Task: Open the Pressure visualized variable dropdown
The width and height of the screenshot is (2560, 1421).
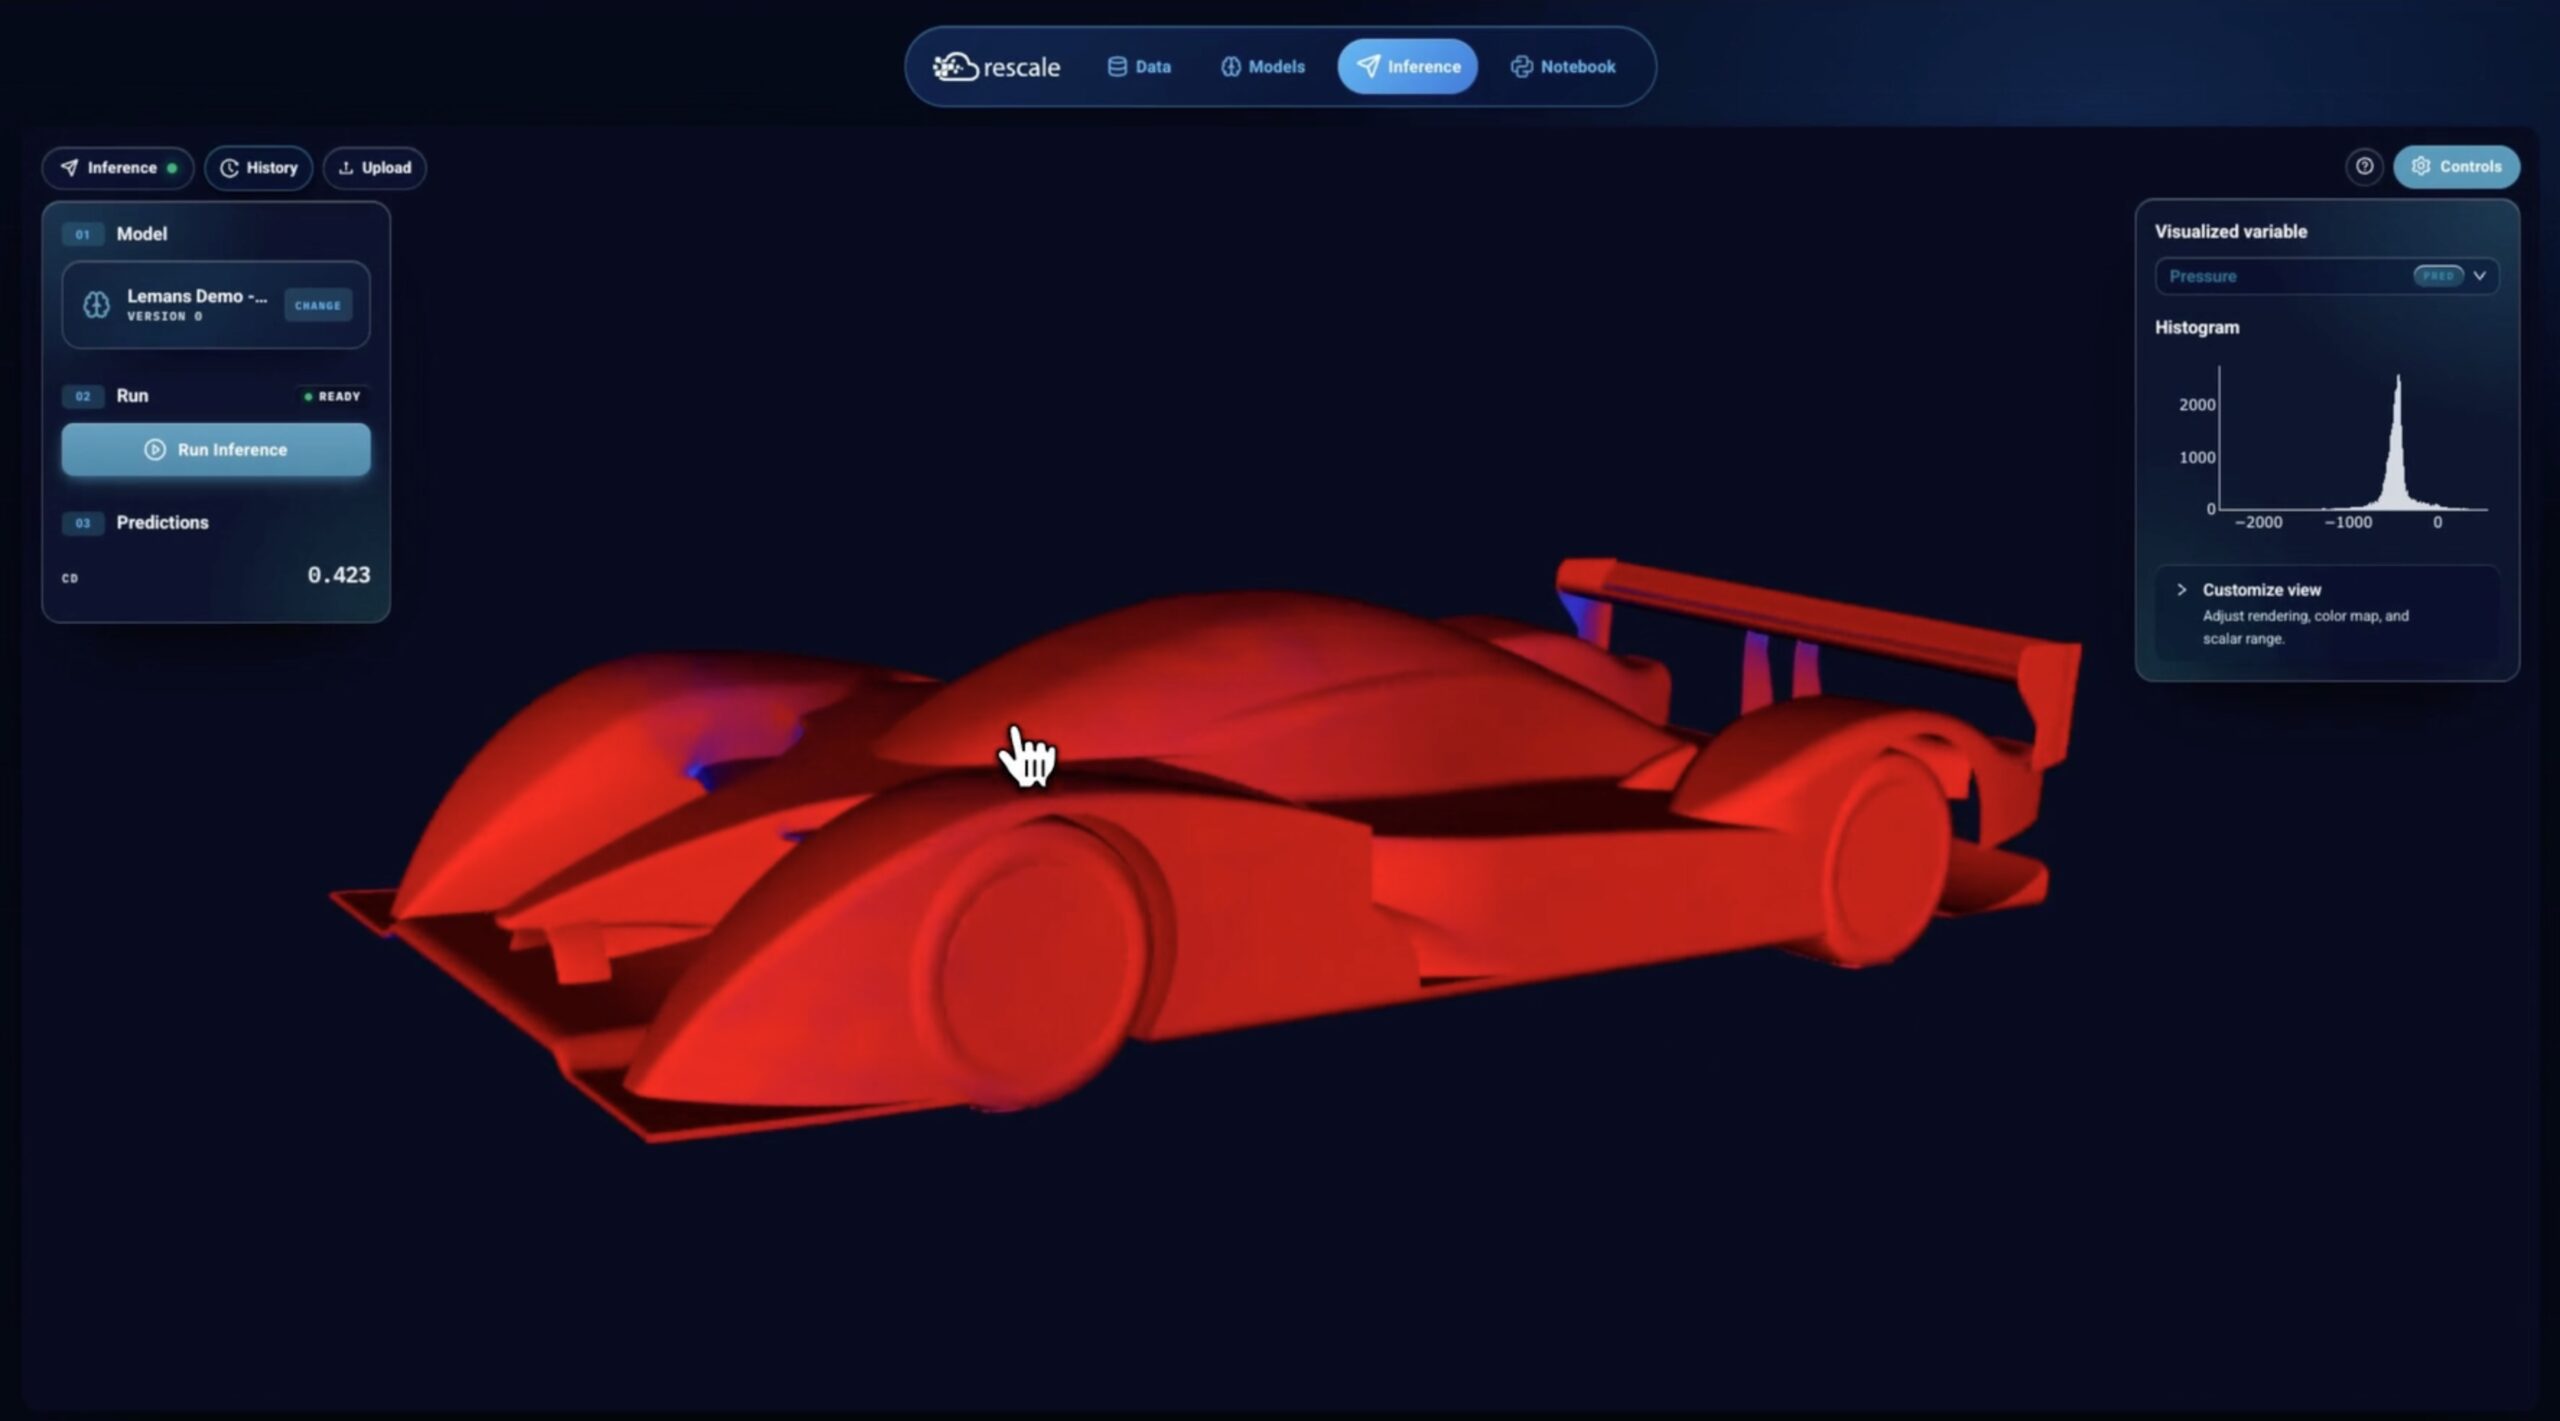Action: [2326, 276]
